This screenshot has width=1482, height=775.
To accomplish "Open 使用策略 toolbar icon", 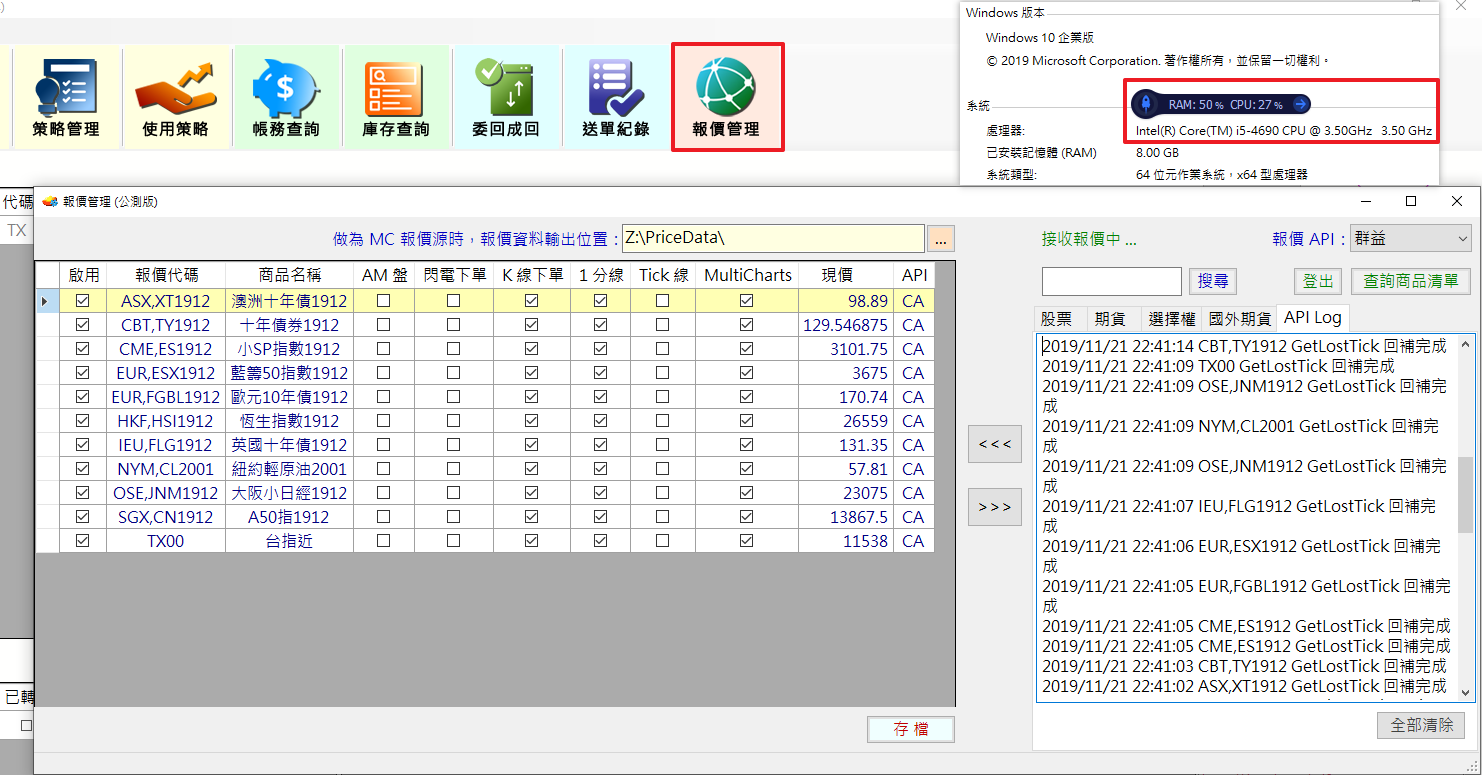I will pos(175,98).
